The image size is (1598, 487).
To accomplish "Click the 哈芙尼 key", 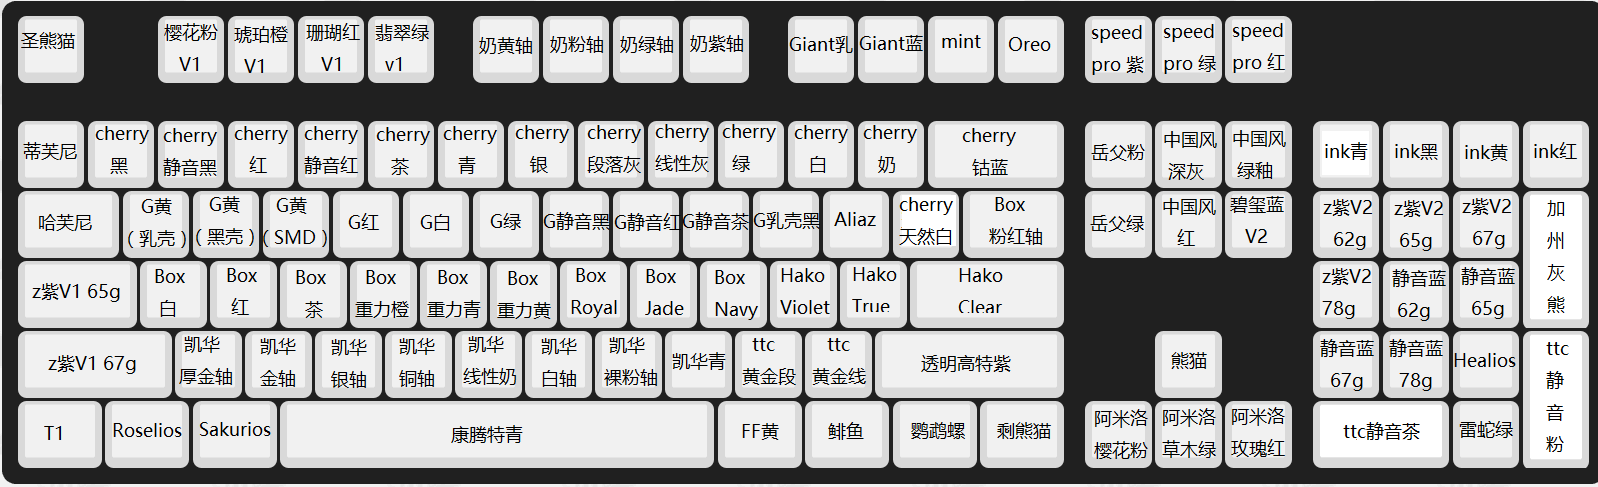I will click(x=67, y=223).
